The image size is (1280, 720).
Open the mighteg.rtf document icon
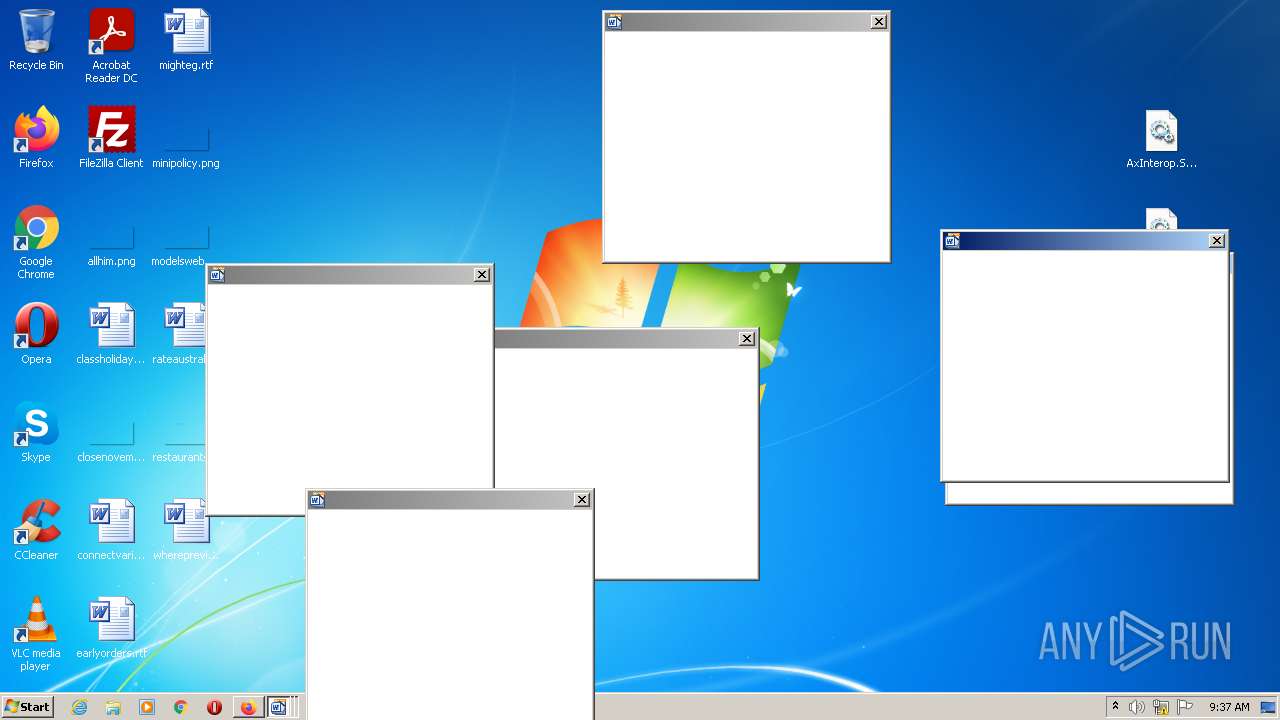[x=186, y=40]
